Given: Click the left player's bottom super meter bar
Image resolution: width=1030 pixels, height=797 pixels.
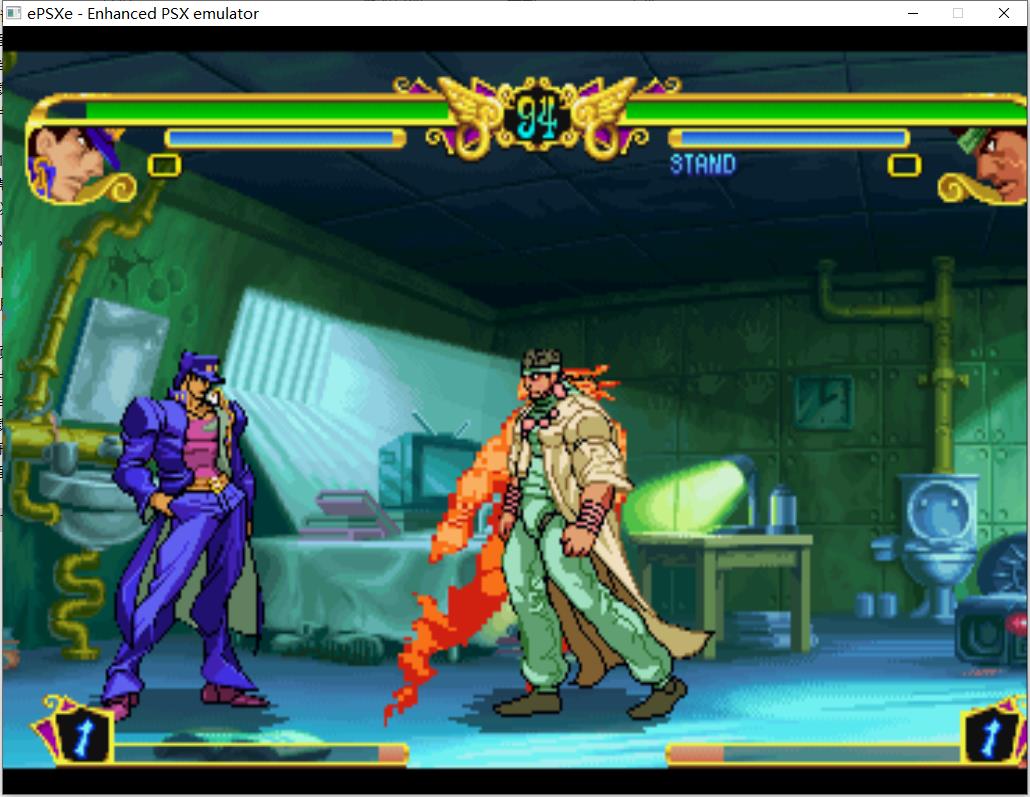Looking at the screenshot, I should (x=260, y=753).
